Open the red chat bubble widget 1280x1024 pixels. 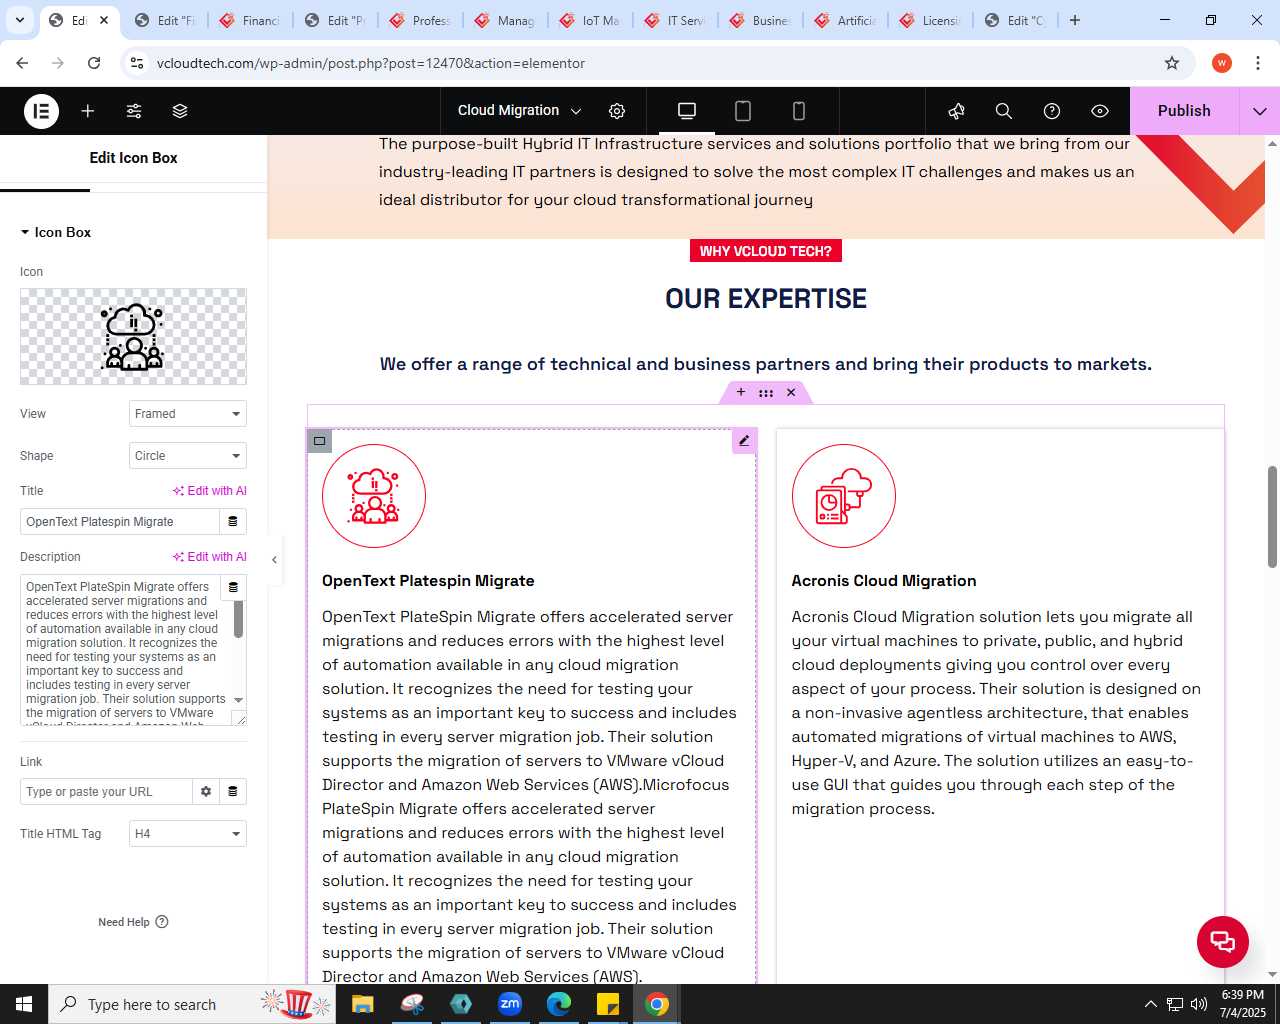[1223, 942]
